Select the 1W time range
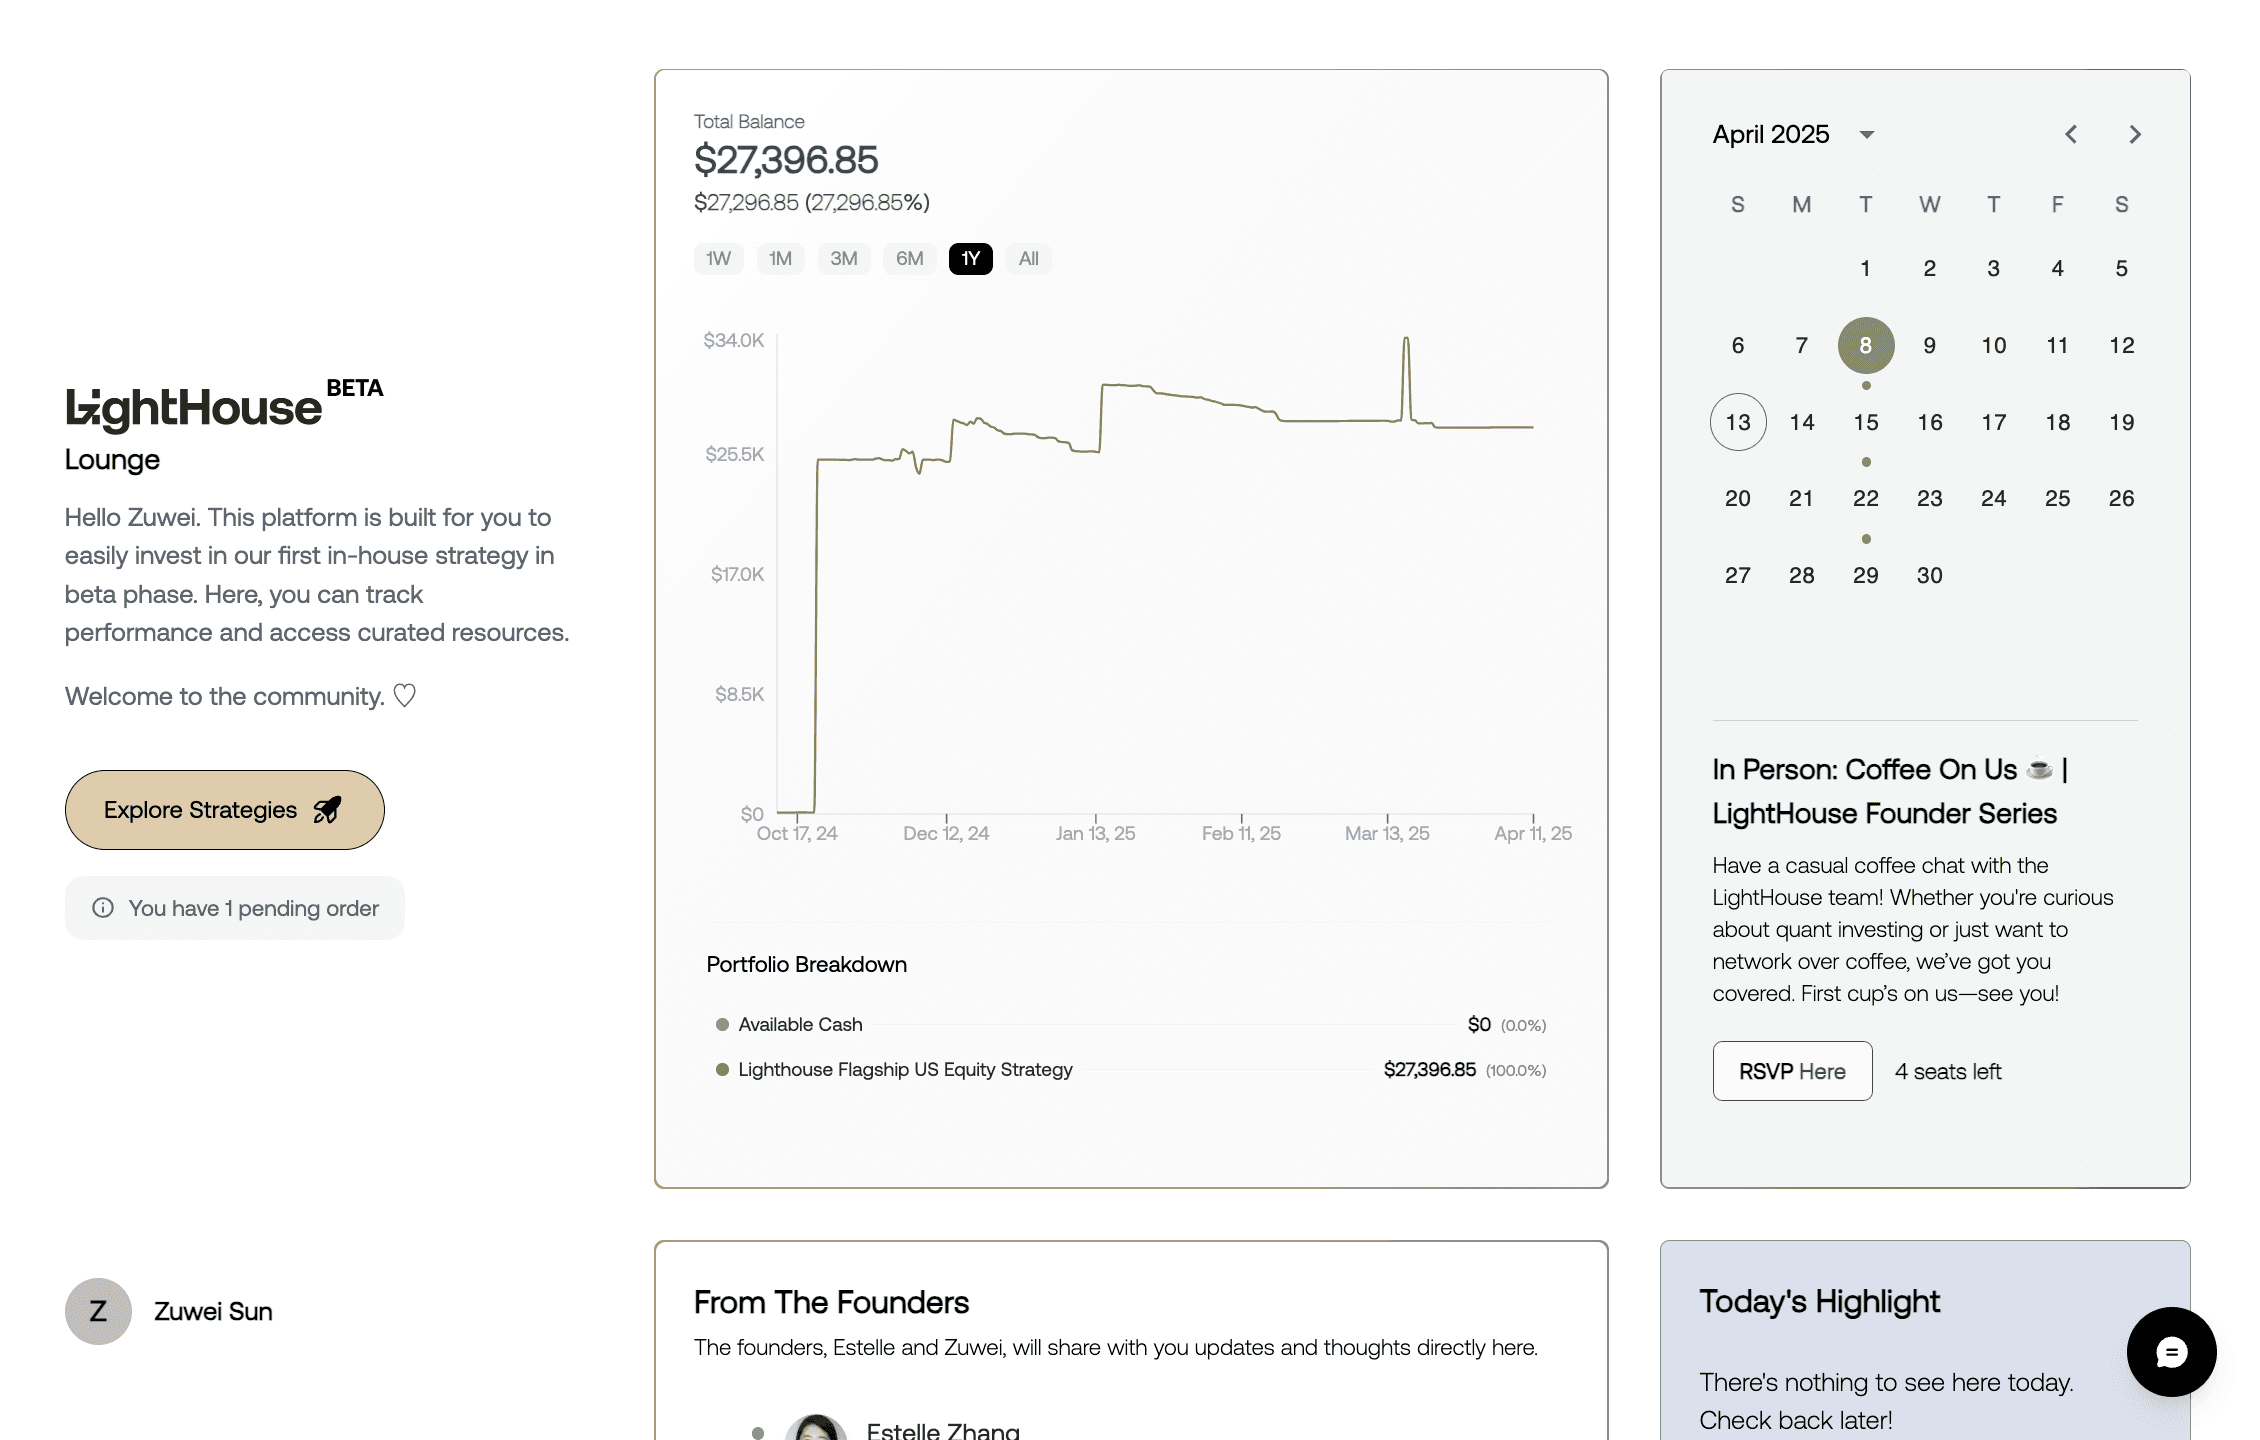Image resolution: width=2260 pixels, height=1440 pixels. 718,259
